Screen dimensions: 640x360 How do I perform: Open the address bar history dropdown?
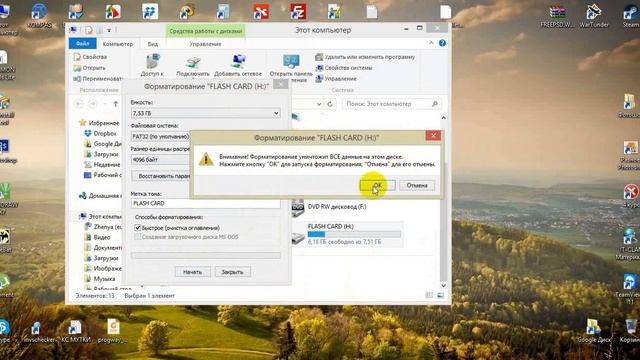[319, 104]
